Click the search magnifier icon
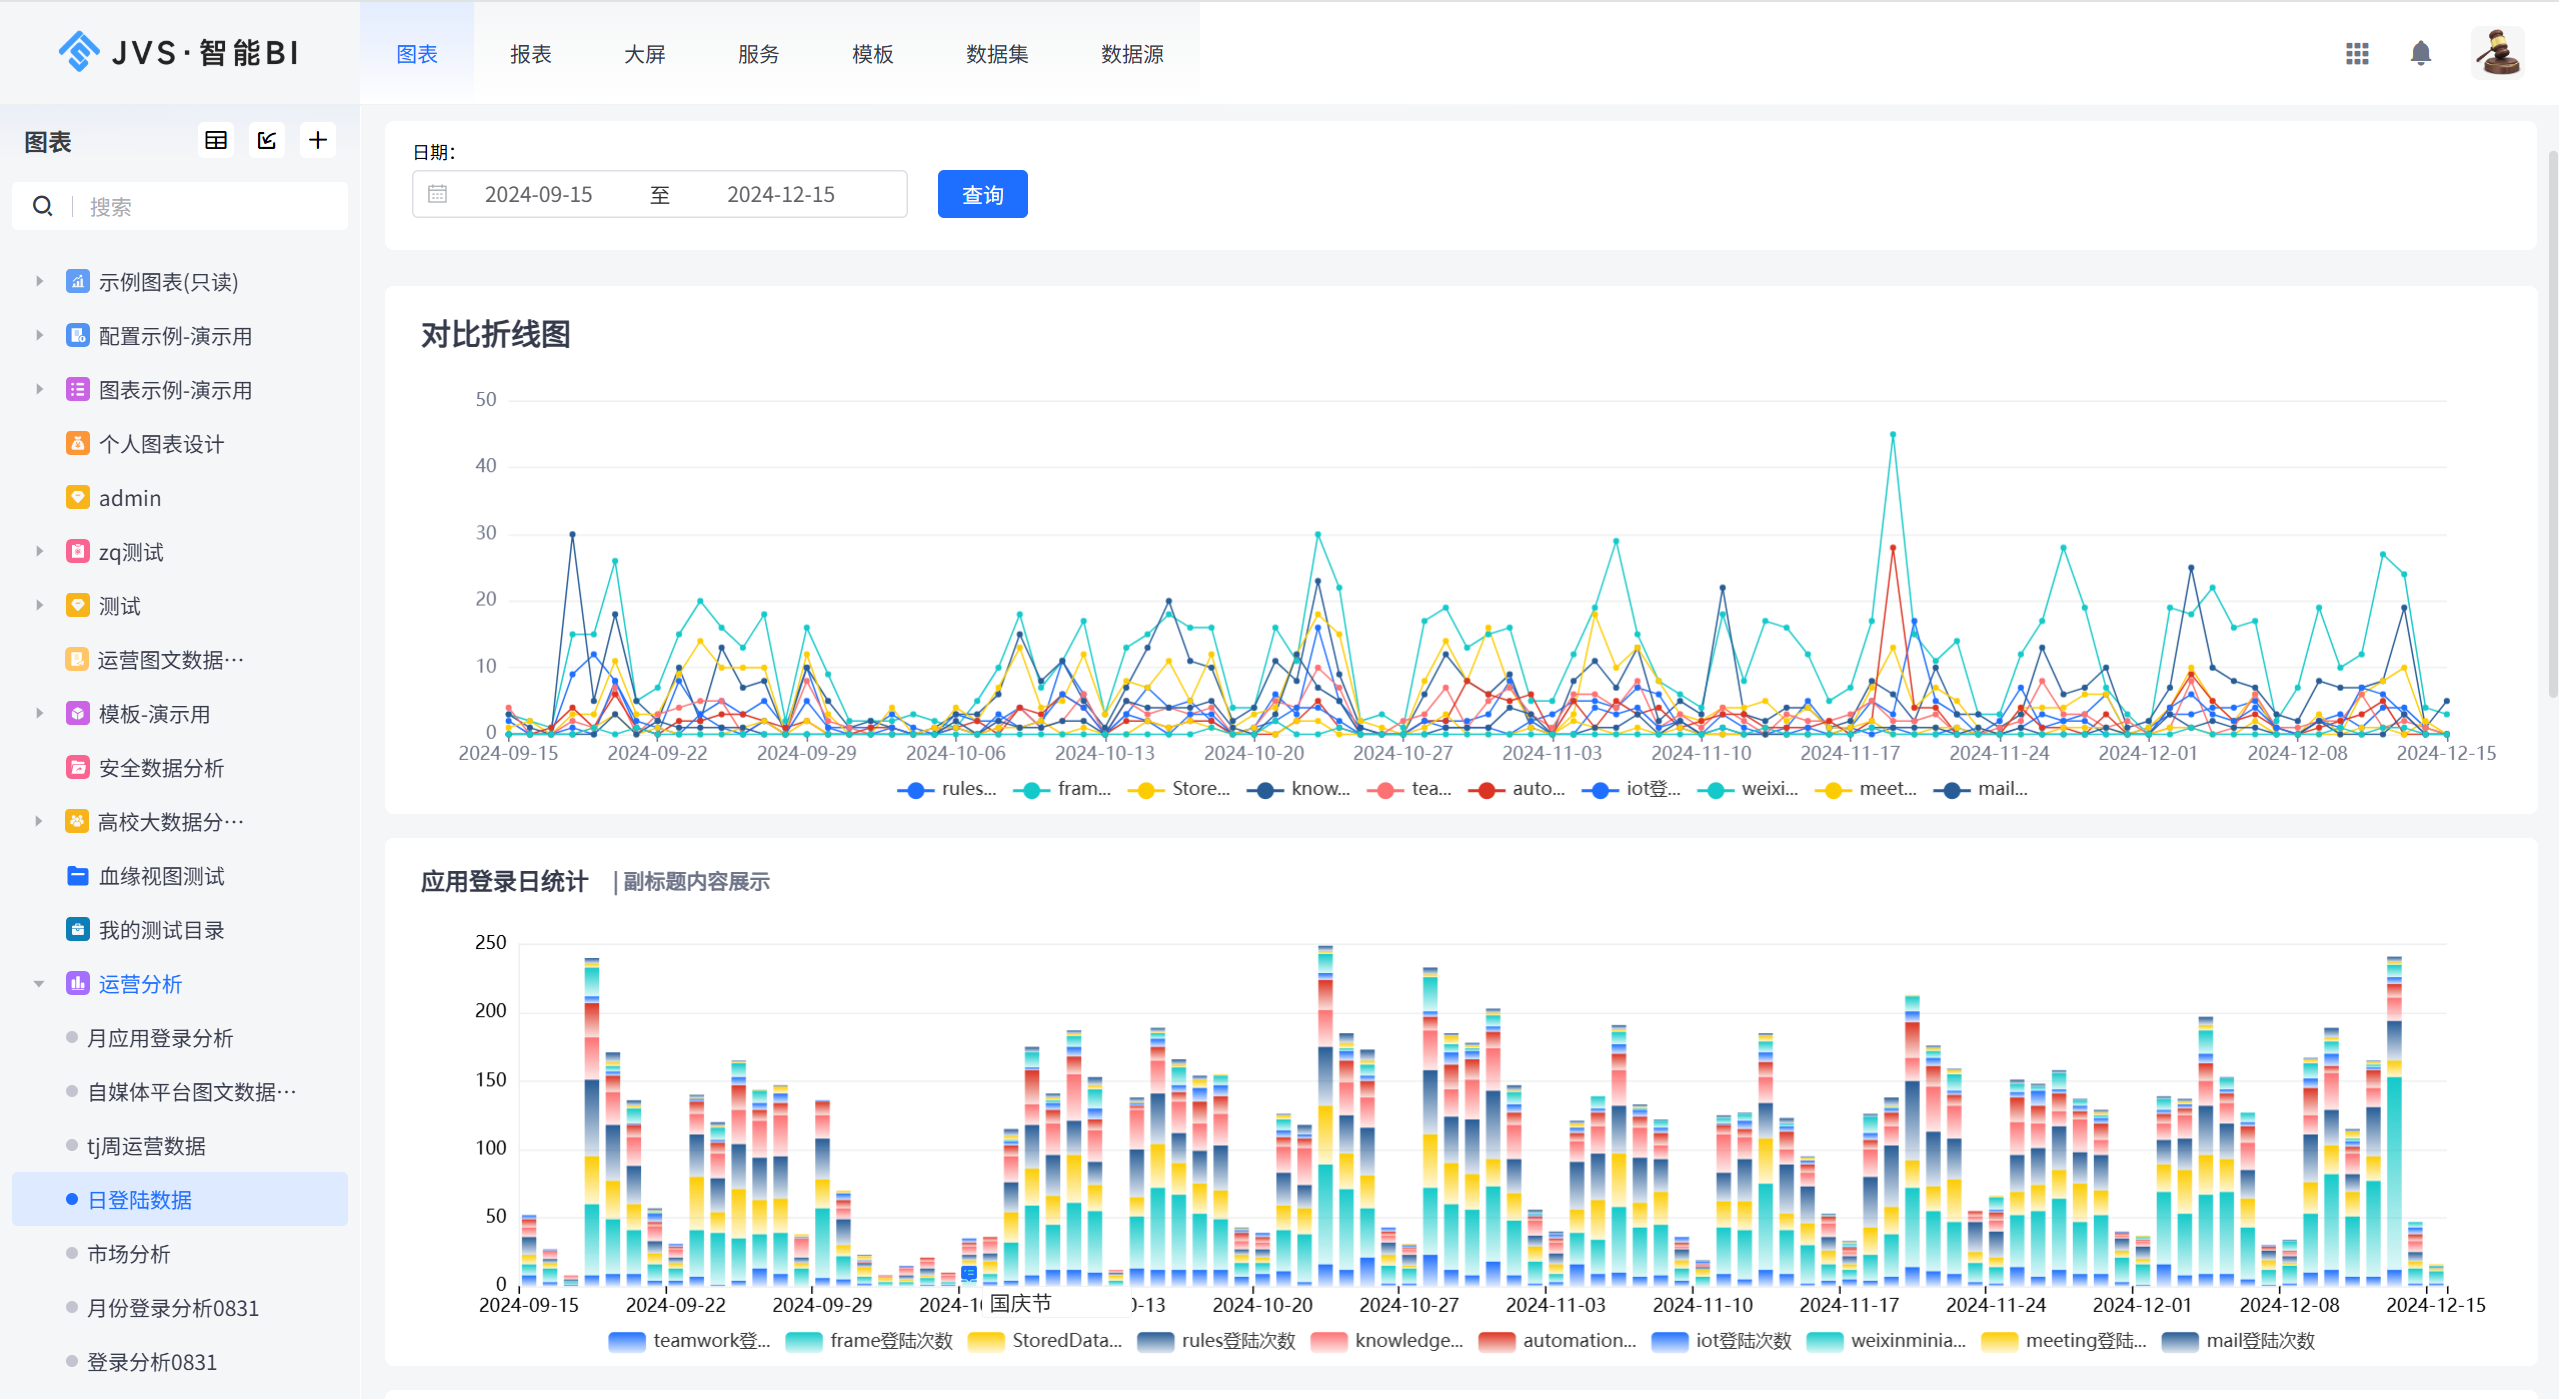This screenshot has width=2559, height=1399. coord(42,207)
